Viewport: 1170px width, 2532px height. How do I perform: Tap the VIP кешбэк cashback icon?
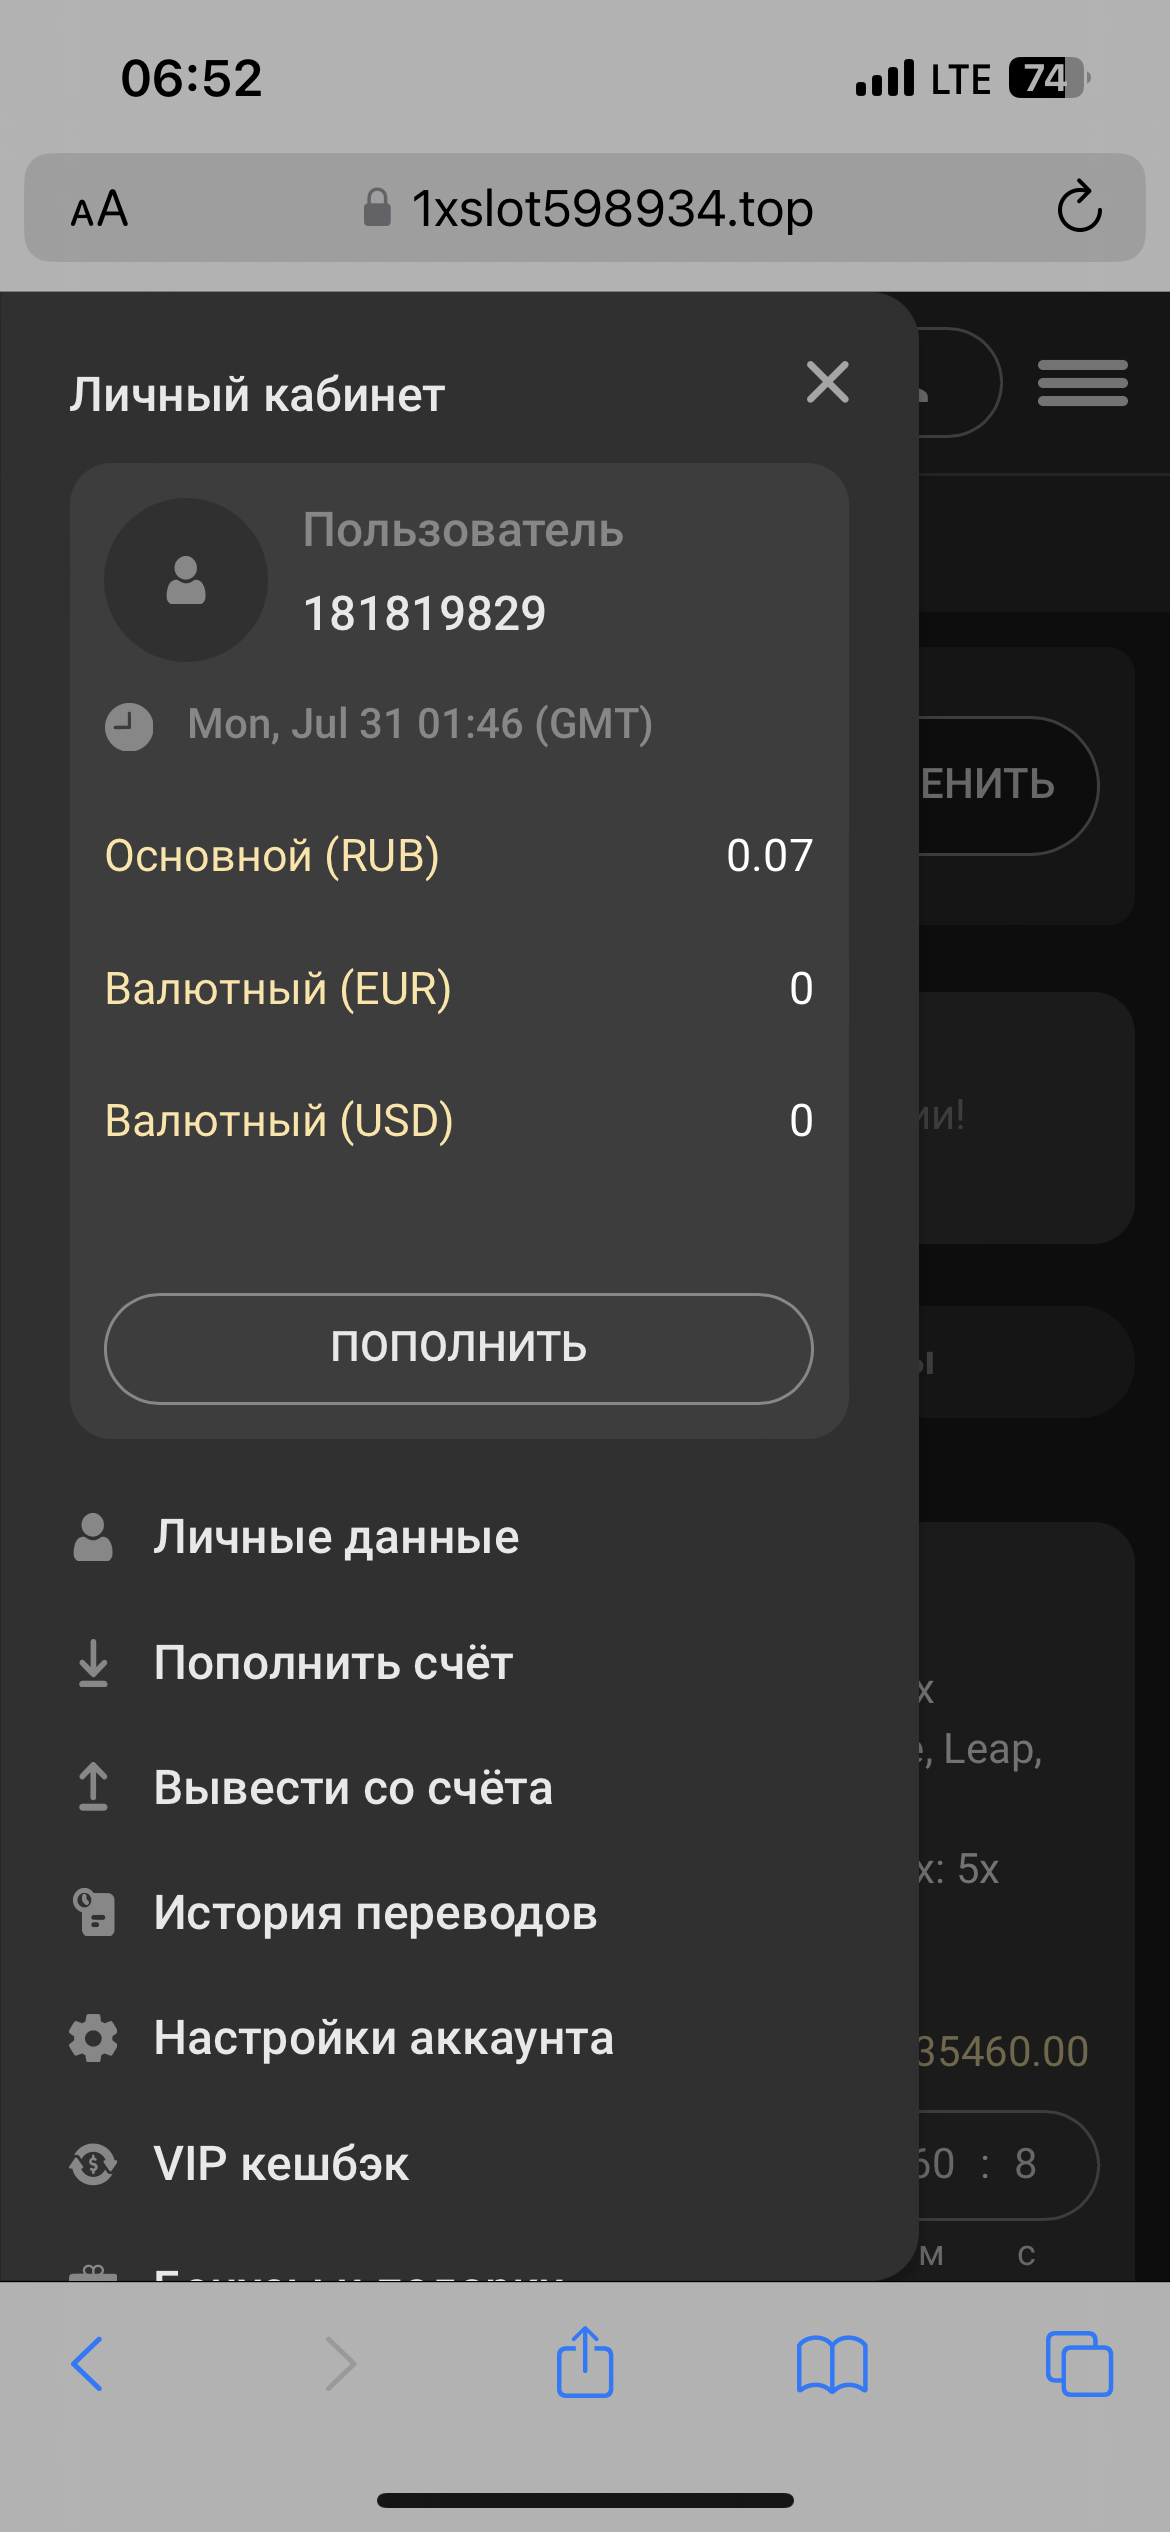(x=94, y=2164)
